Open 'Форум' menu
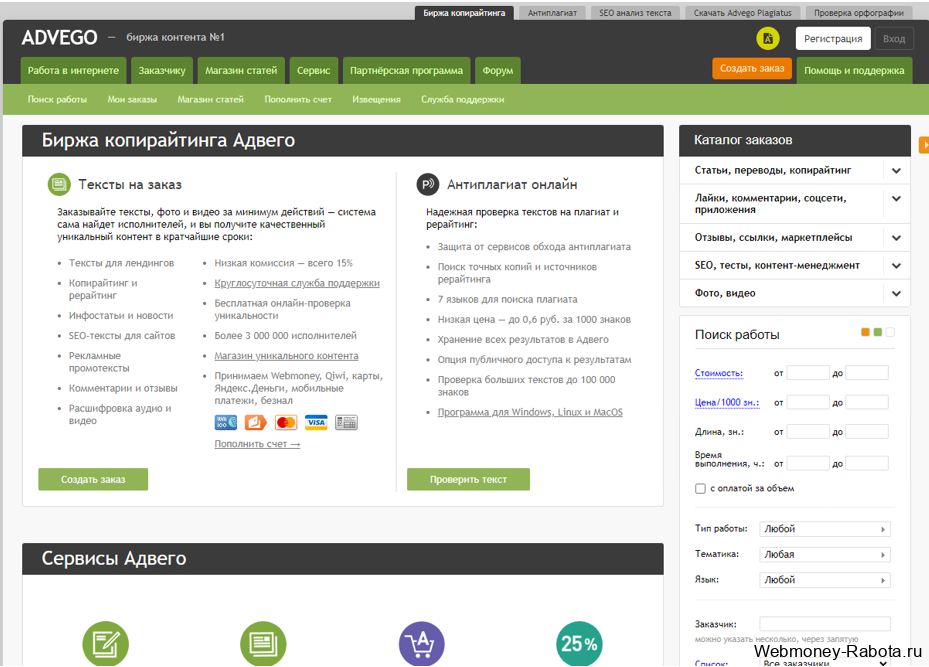Image resolution: width=929 pixels, height=667 pixels. (498, 70)
